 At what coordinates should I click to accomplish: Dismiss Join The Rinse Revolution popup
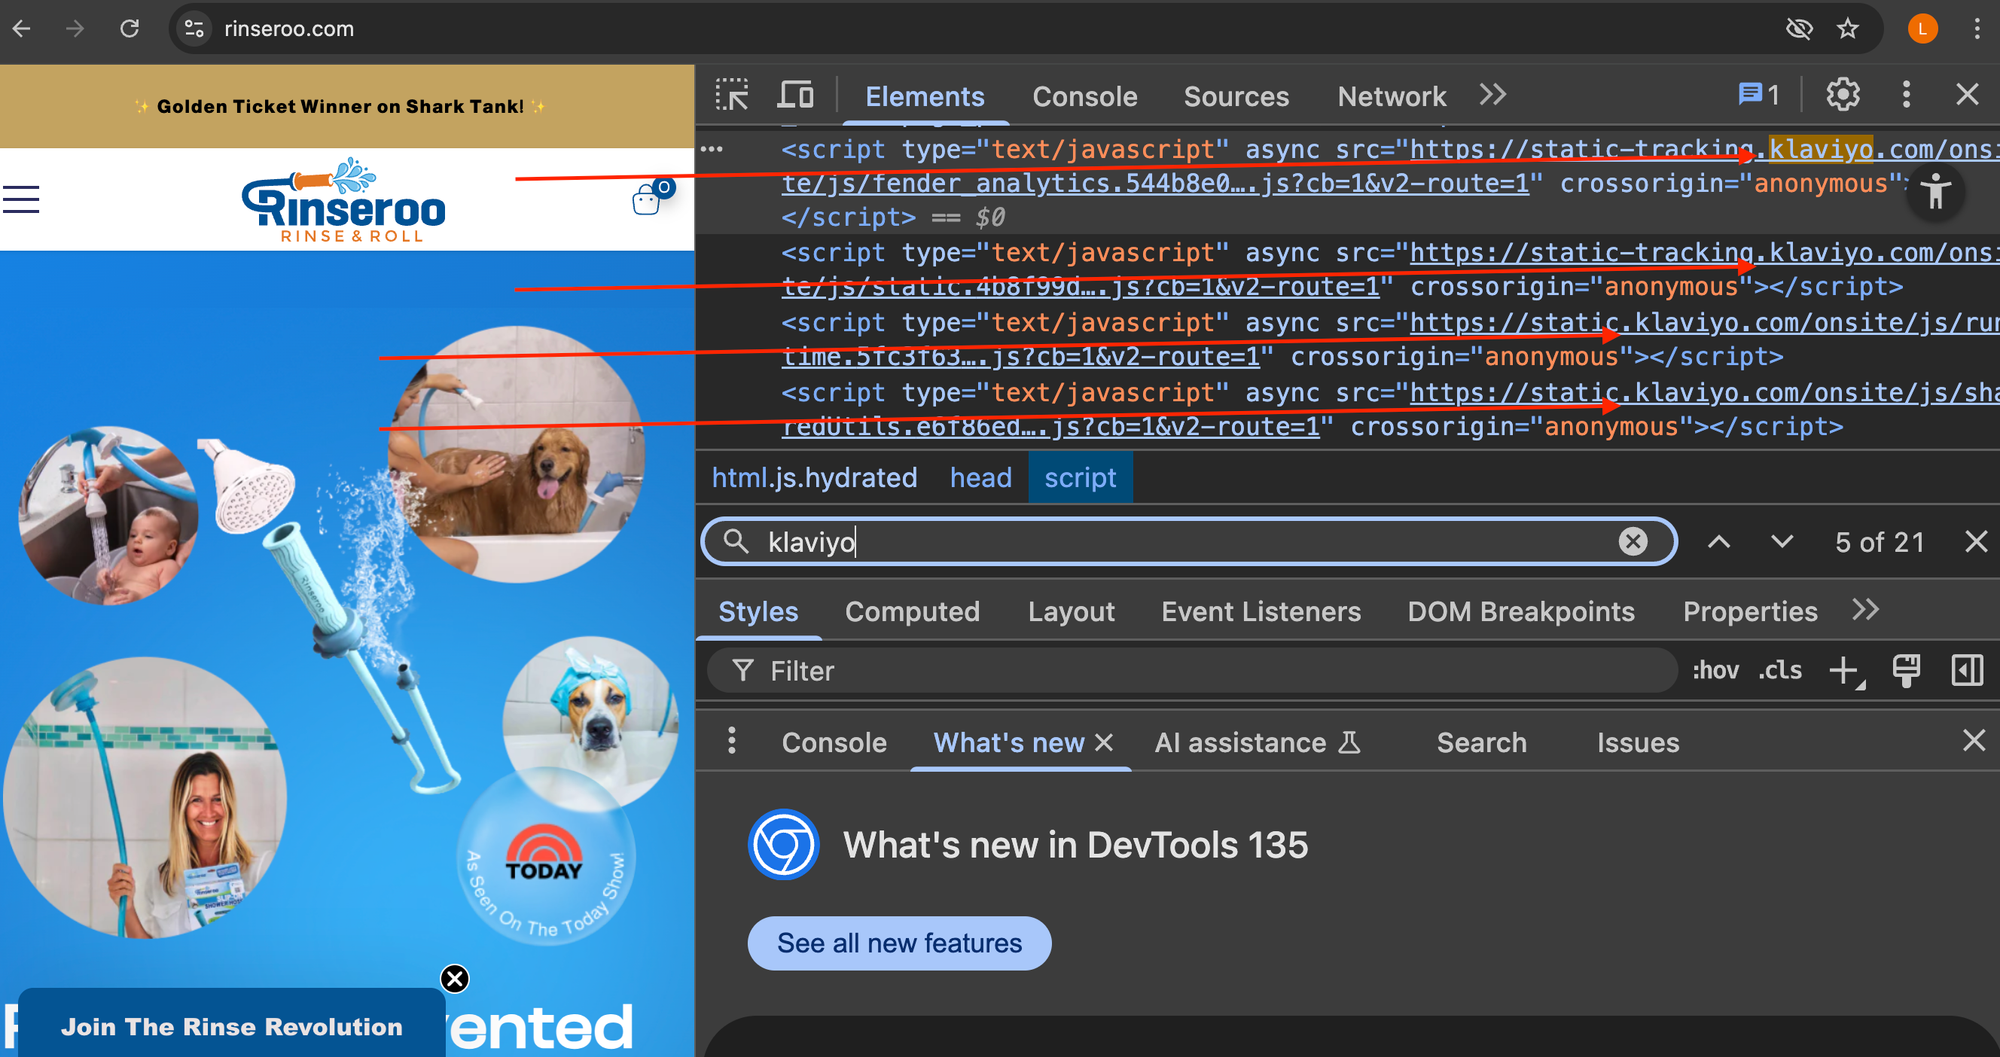[455, 978]
